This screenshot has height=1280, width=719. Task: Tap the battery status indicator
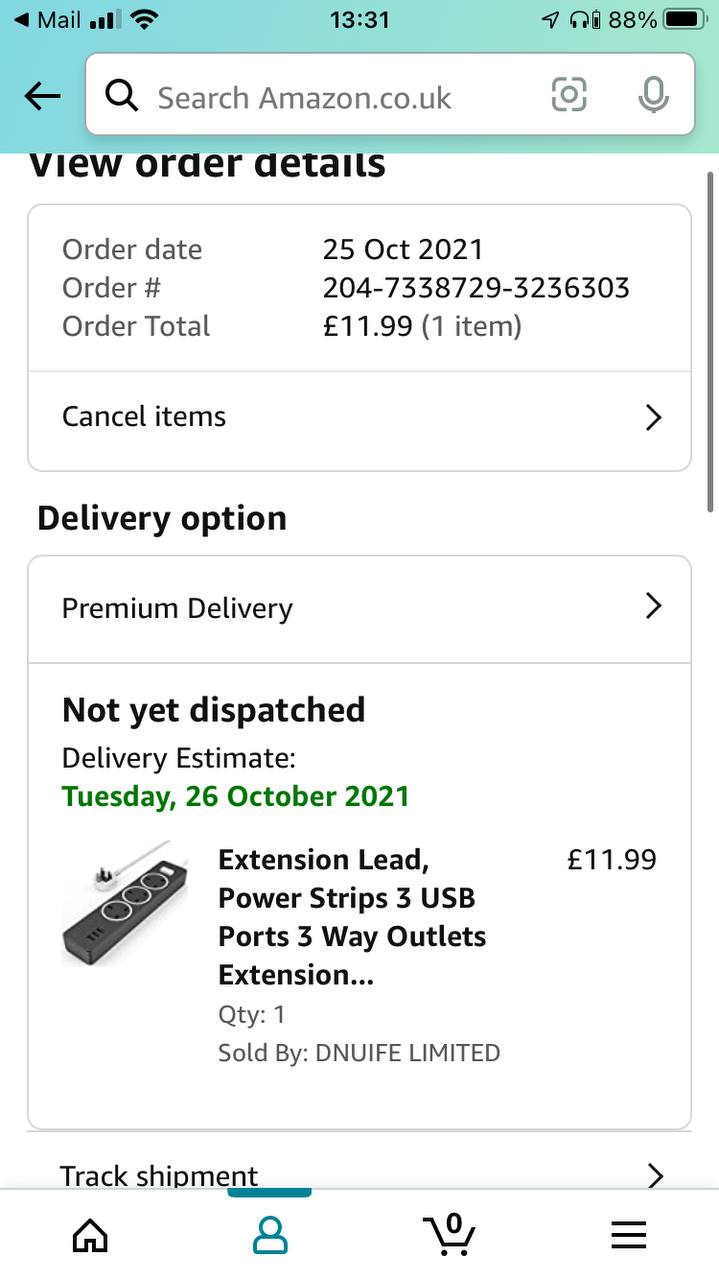click(x=685, y=19)
